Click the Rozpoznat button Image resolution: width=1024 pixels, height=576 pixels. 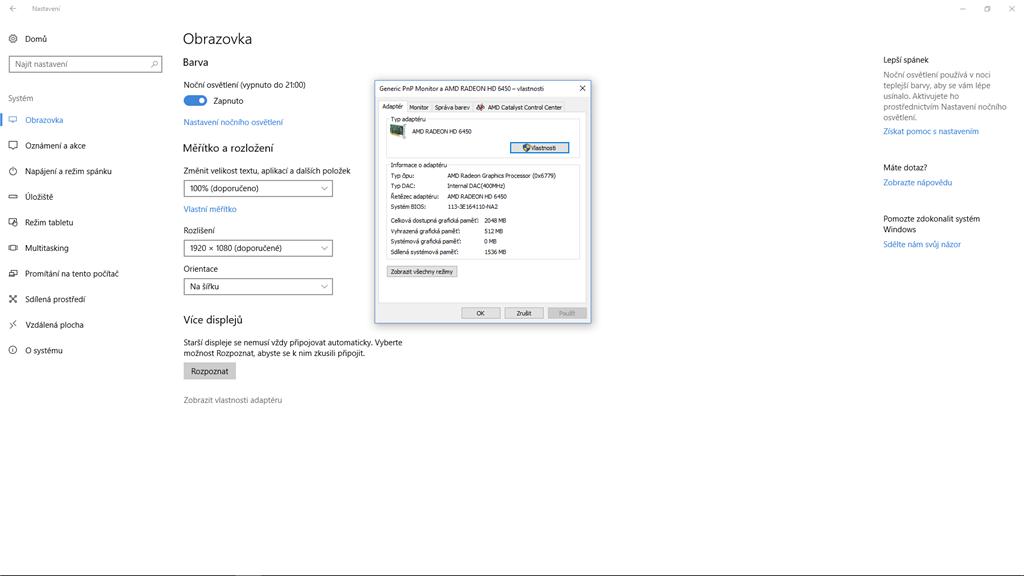(x=210, y=371)
